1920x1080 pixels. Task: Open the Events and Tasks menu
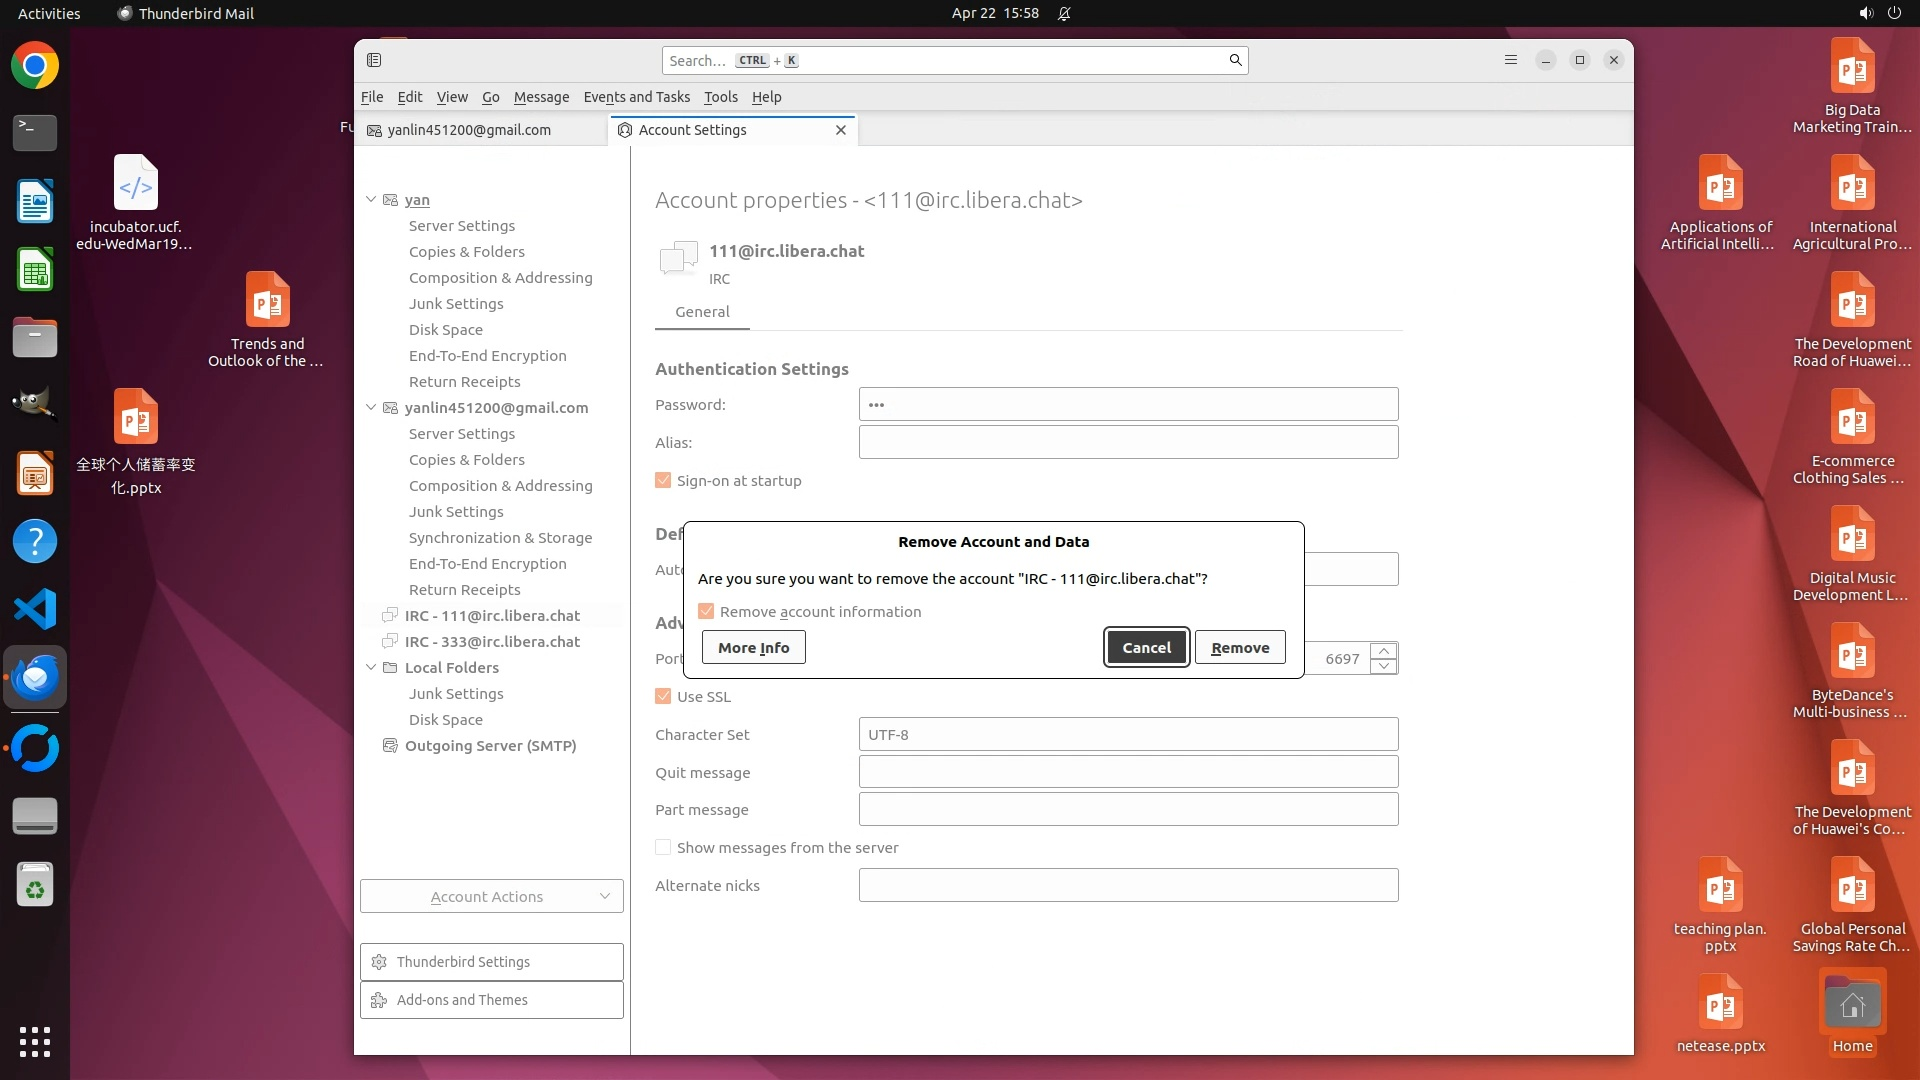click(636, 97)
